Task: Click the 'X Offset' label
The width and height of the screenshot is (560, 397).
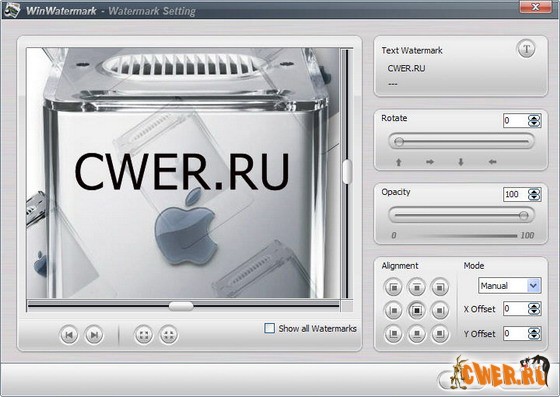Action: click(479, 309)
